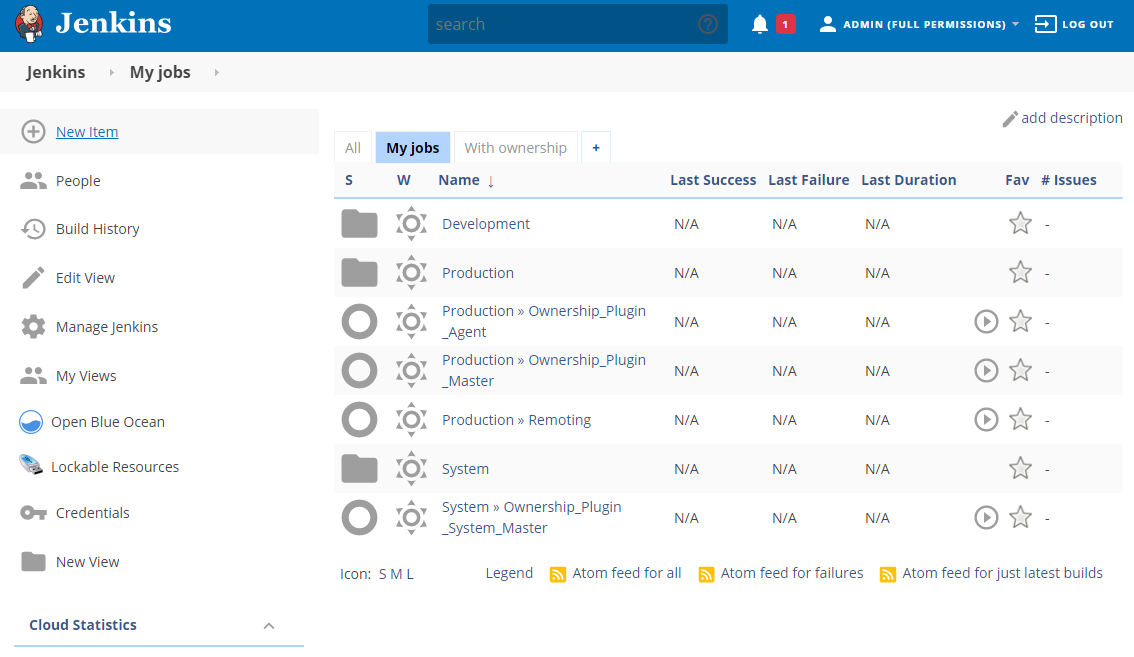
Task: Click Atom feed for all RSS icon
Action: (x=558, y=575)
